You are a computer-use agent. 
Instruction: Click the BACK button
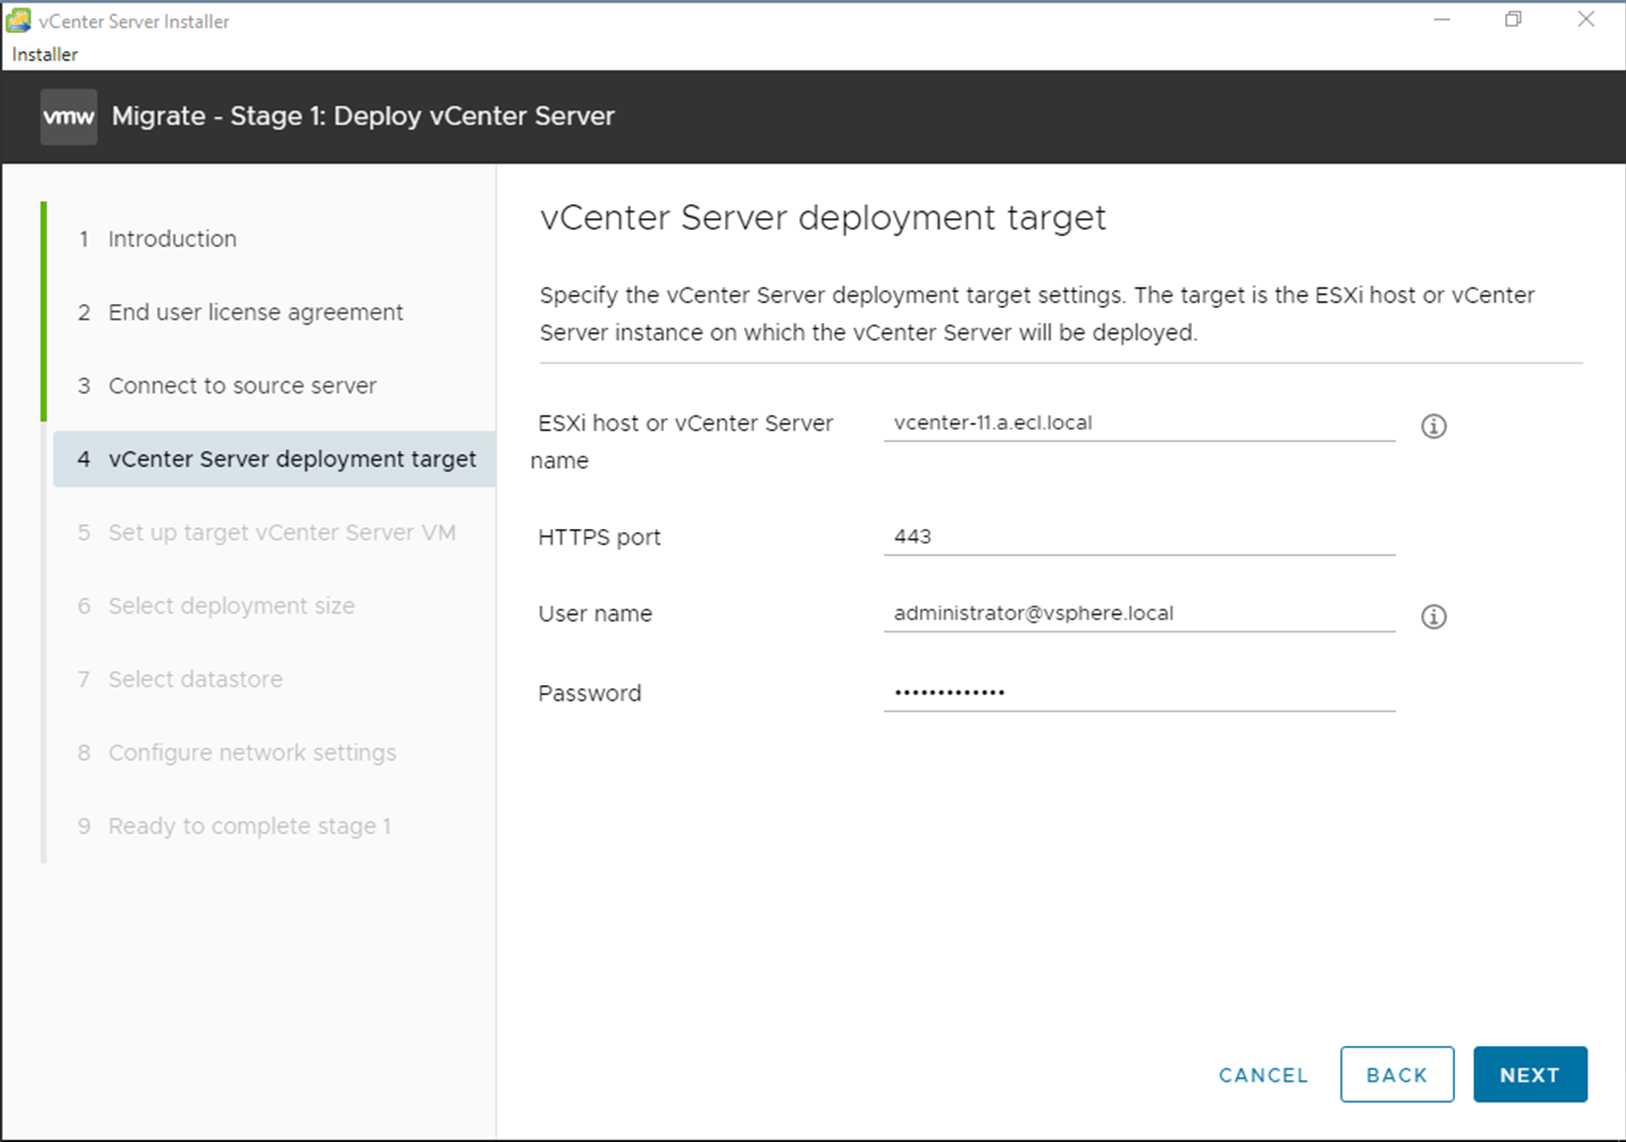pyautogui.click(x=1397, y=1075)
